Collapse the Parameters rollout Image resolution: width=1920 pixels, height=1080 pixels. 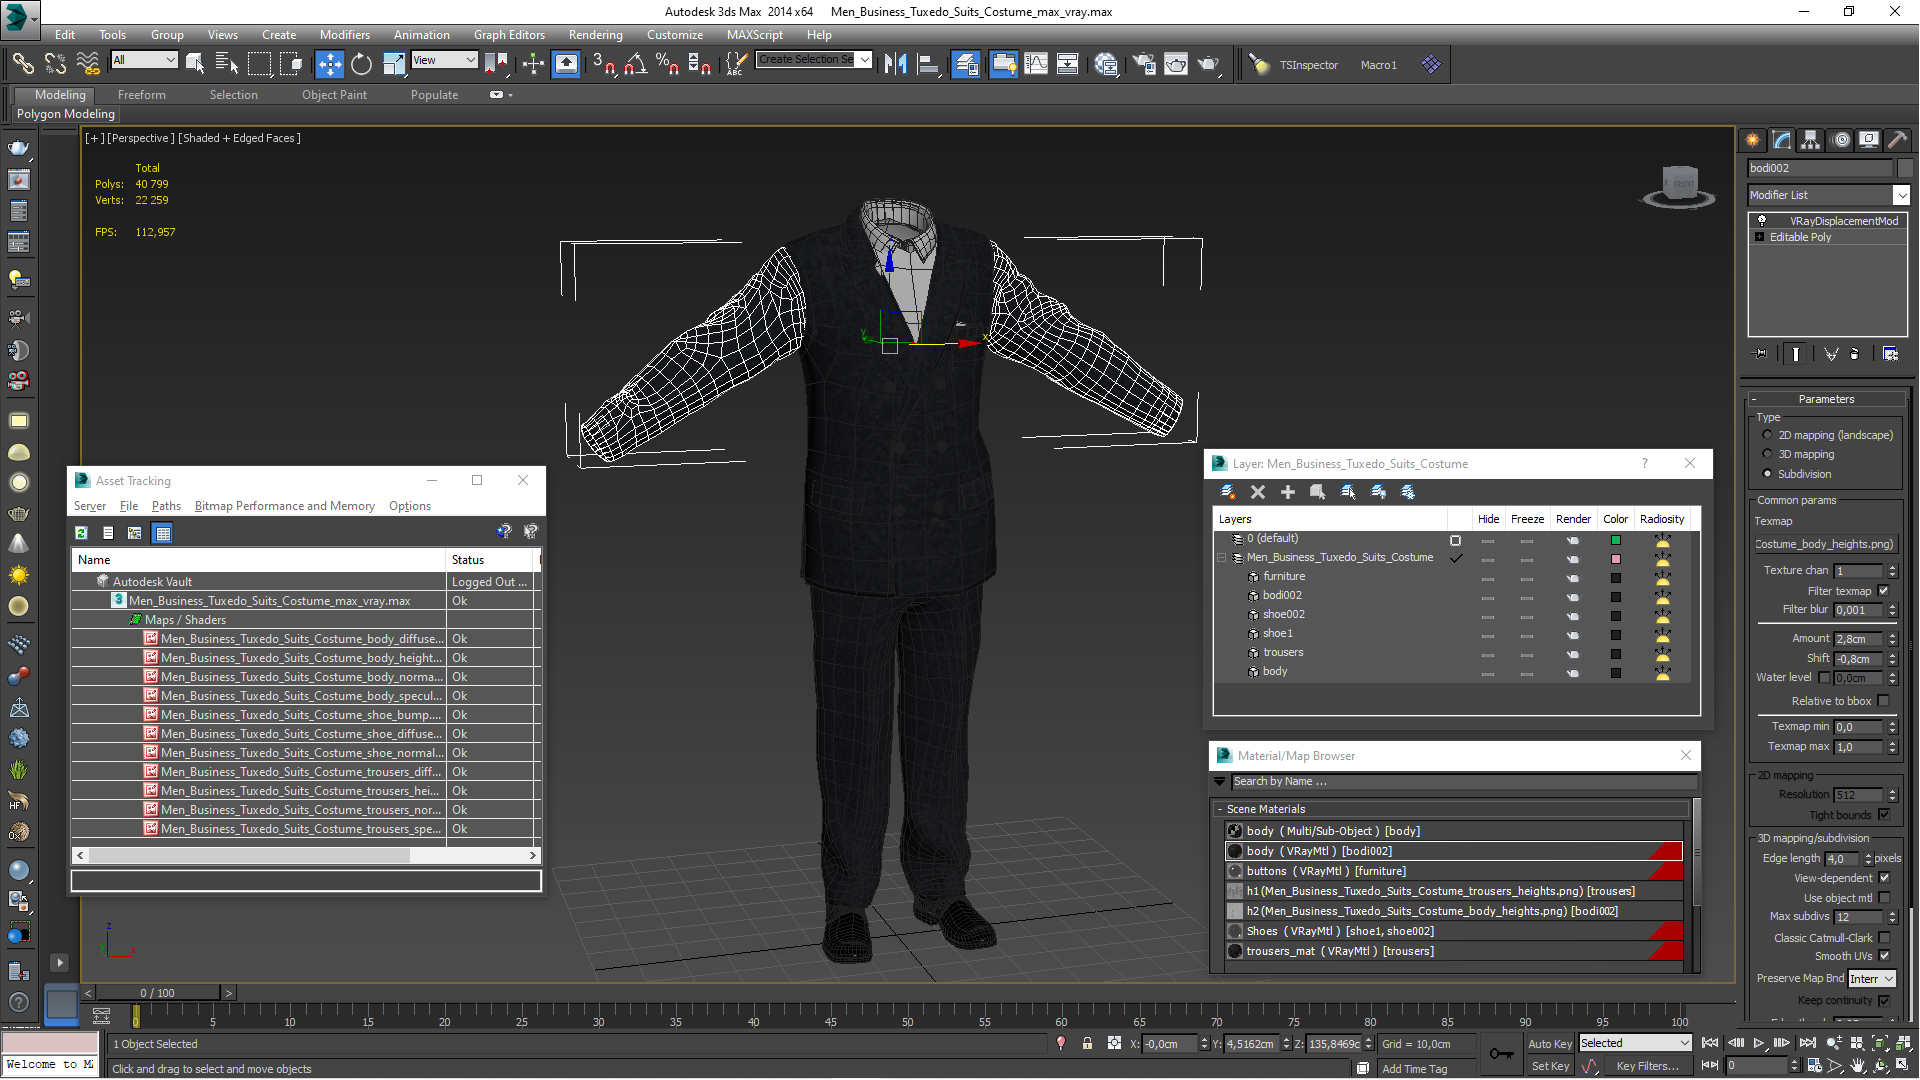1826,399
